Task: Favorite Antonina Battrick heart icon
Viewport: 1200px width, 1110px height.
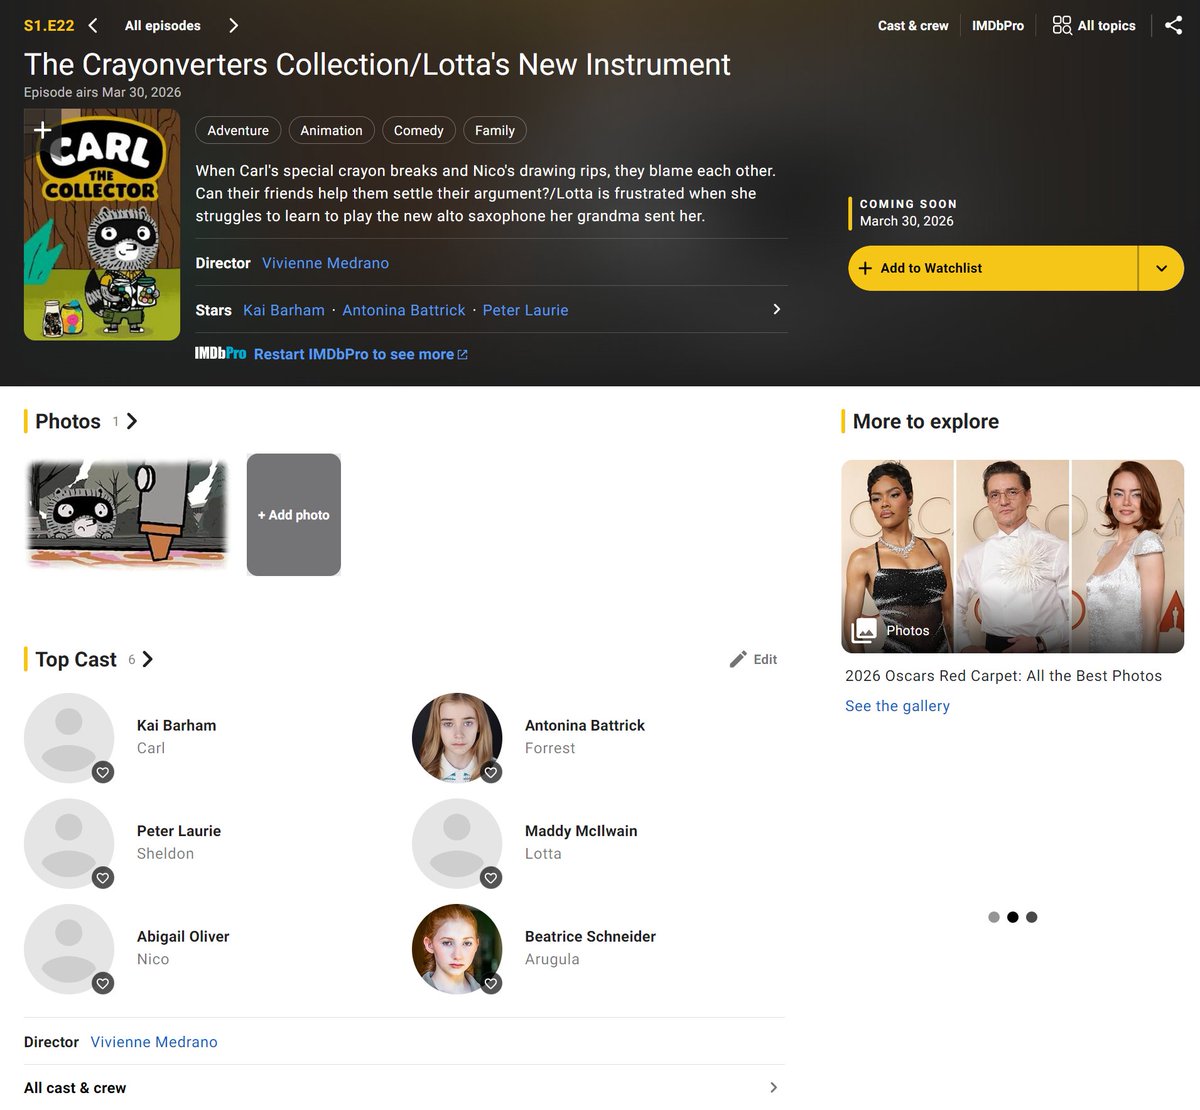Action: click(490, 772)
